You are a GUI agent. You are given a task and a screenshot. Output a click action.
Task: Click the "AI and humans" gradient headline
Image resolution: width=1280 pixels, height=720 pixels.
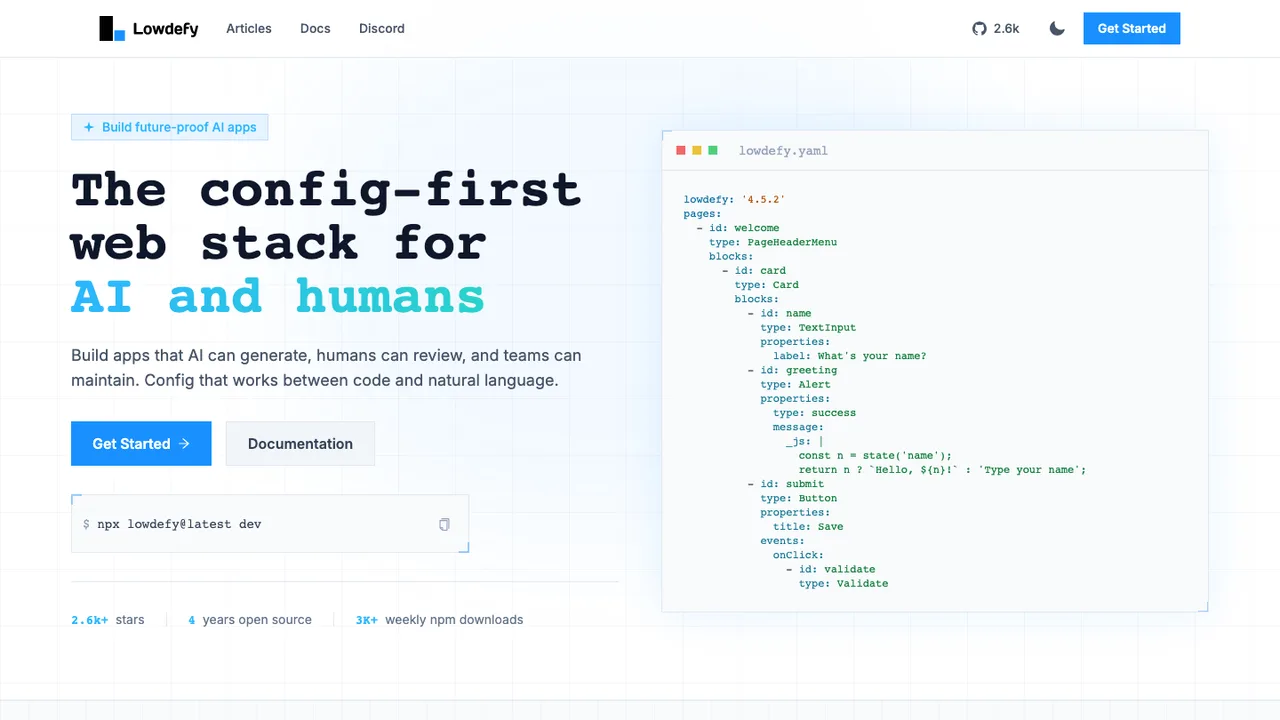tap(278, 296)
